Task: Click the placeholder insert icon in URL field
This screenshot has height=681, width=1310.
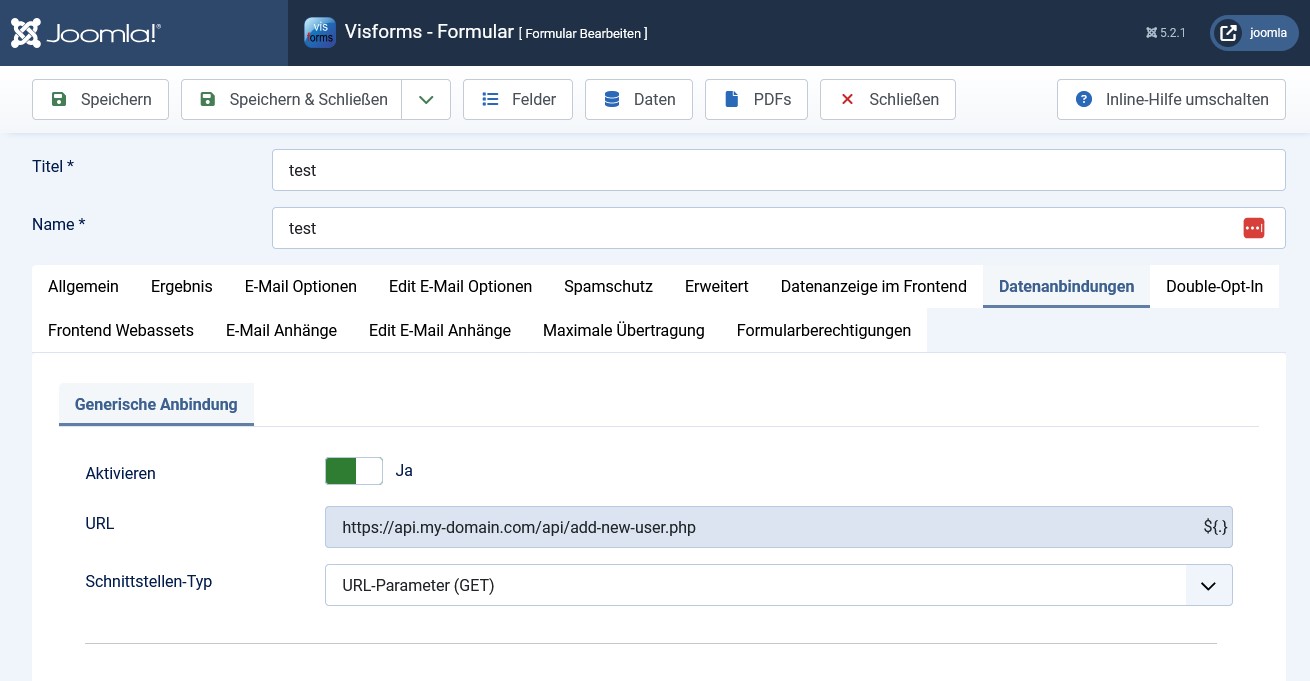Action: point(1214,527)
